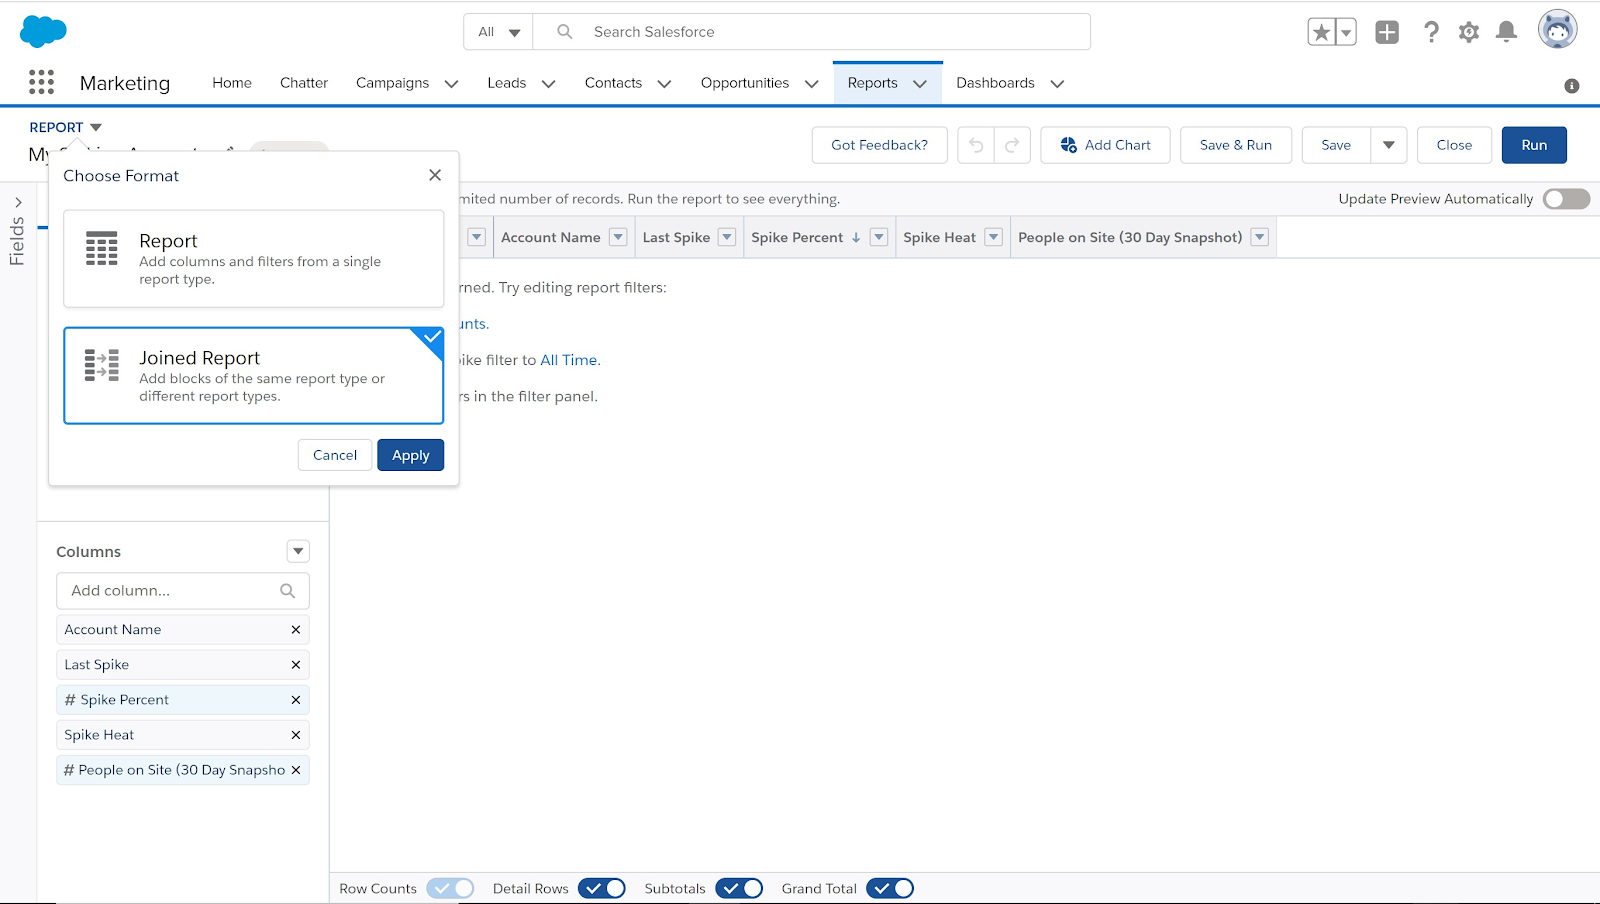Viewport: 1600px width, 904px height.
Task: Click the Save button
Action: [x=1336, y=145]
